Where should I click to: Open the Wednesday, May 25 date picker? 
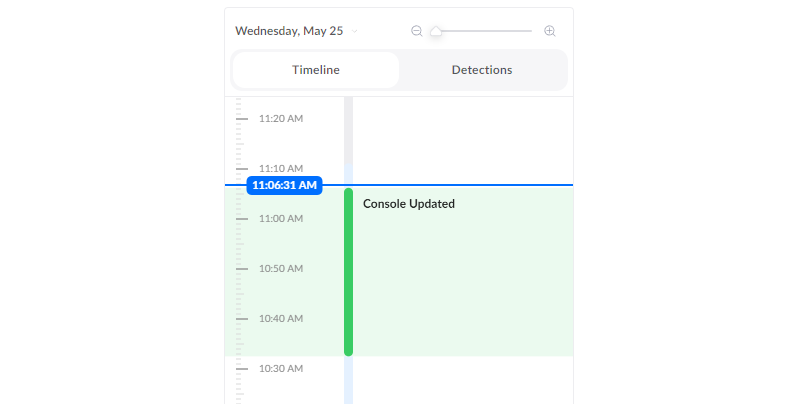point(289,31)
